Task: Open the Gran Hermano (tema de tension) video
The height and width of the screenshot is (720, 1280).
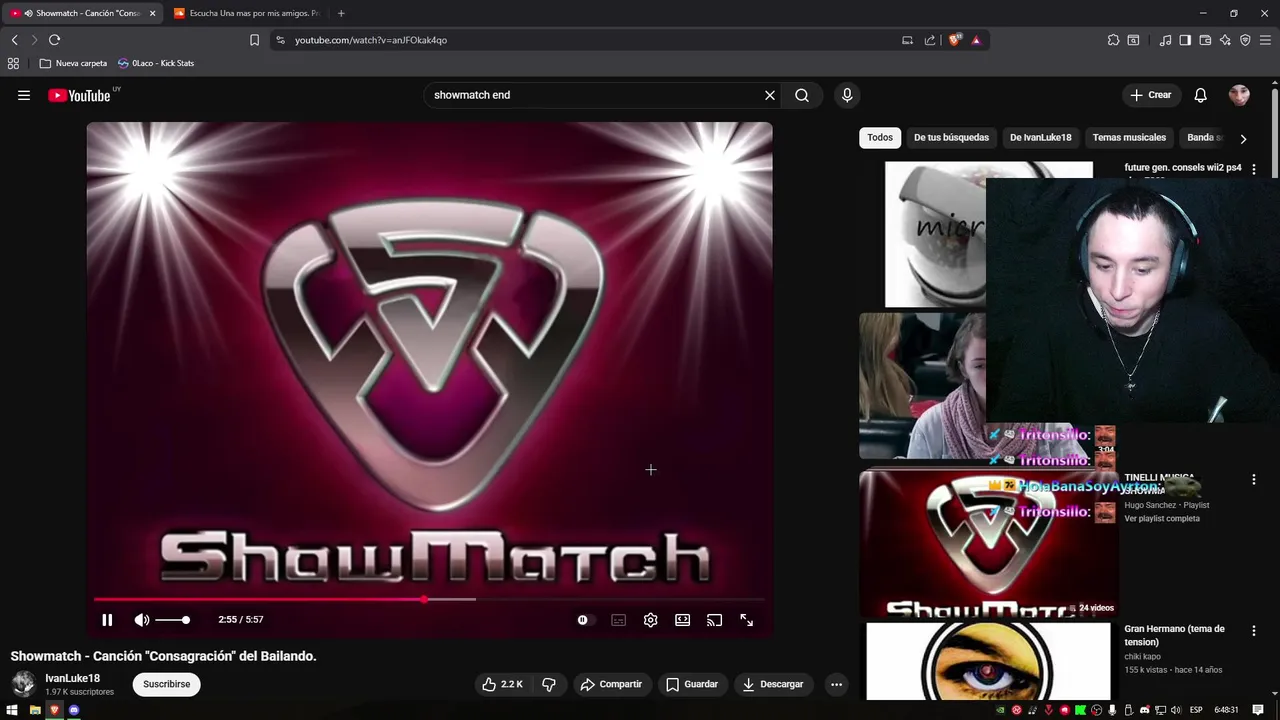Action: tap(1174, 635)
